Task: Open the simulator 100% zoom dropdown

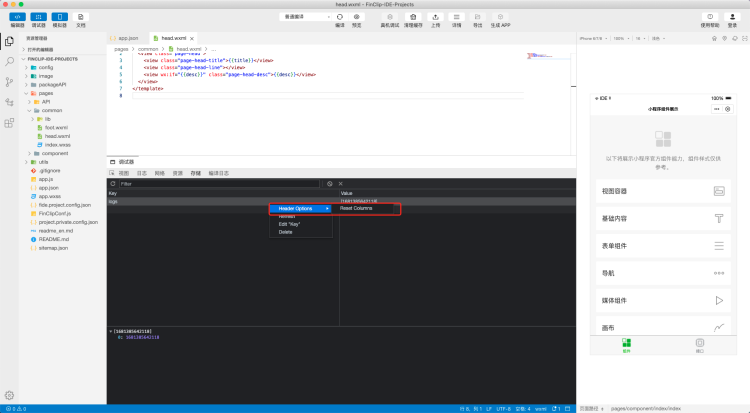Action: (621, 38)
